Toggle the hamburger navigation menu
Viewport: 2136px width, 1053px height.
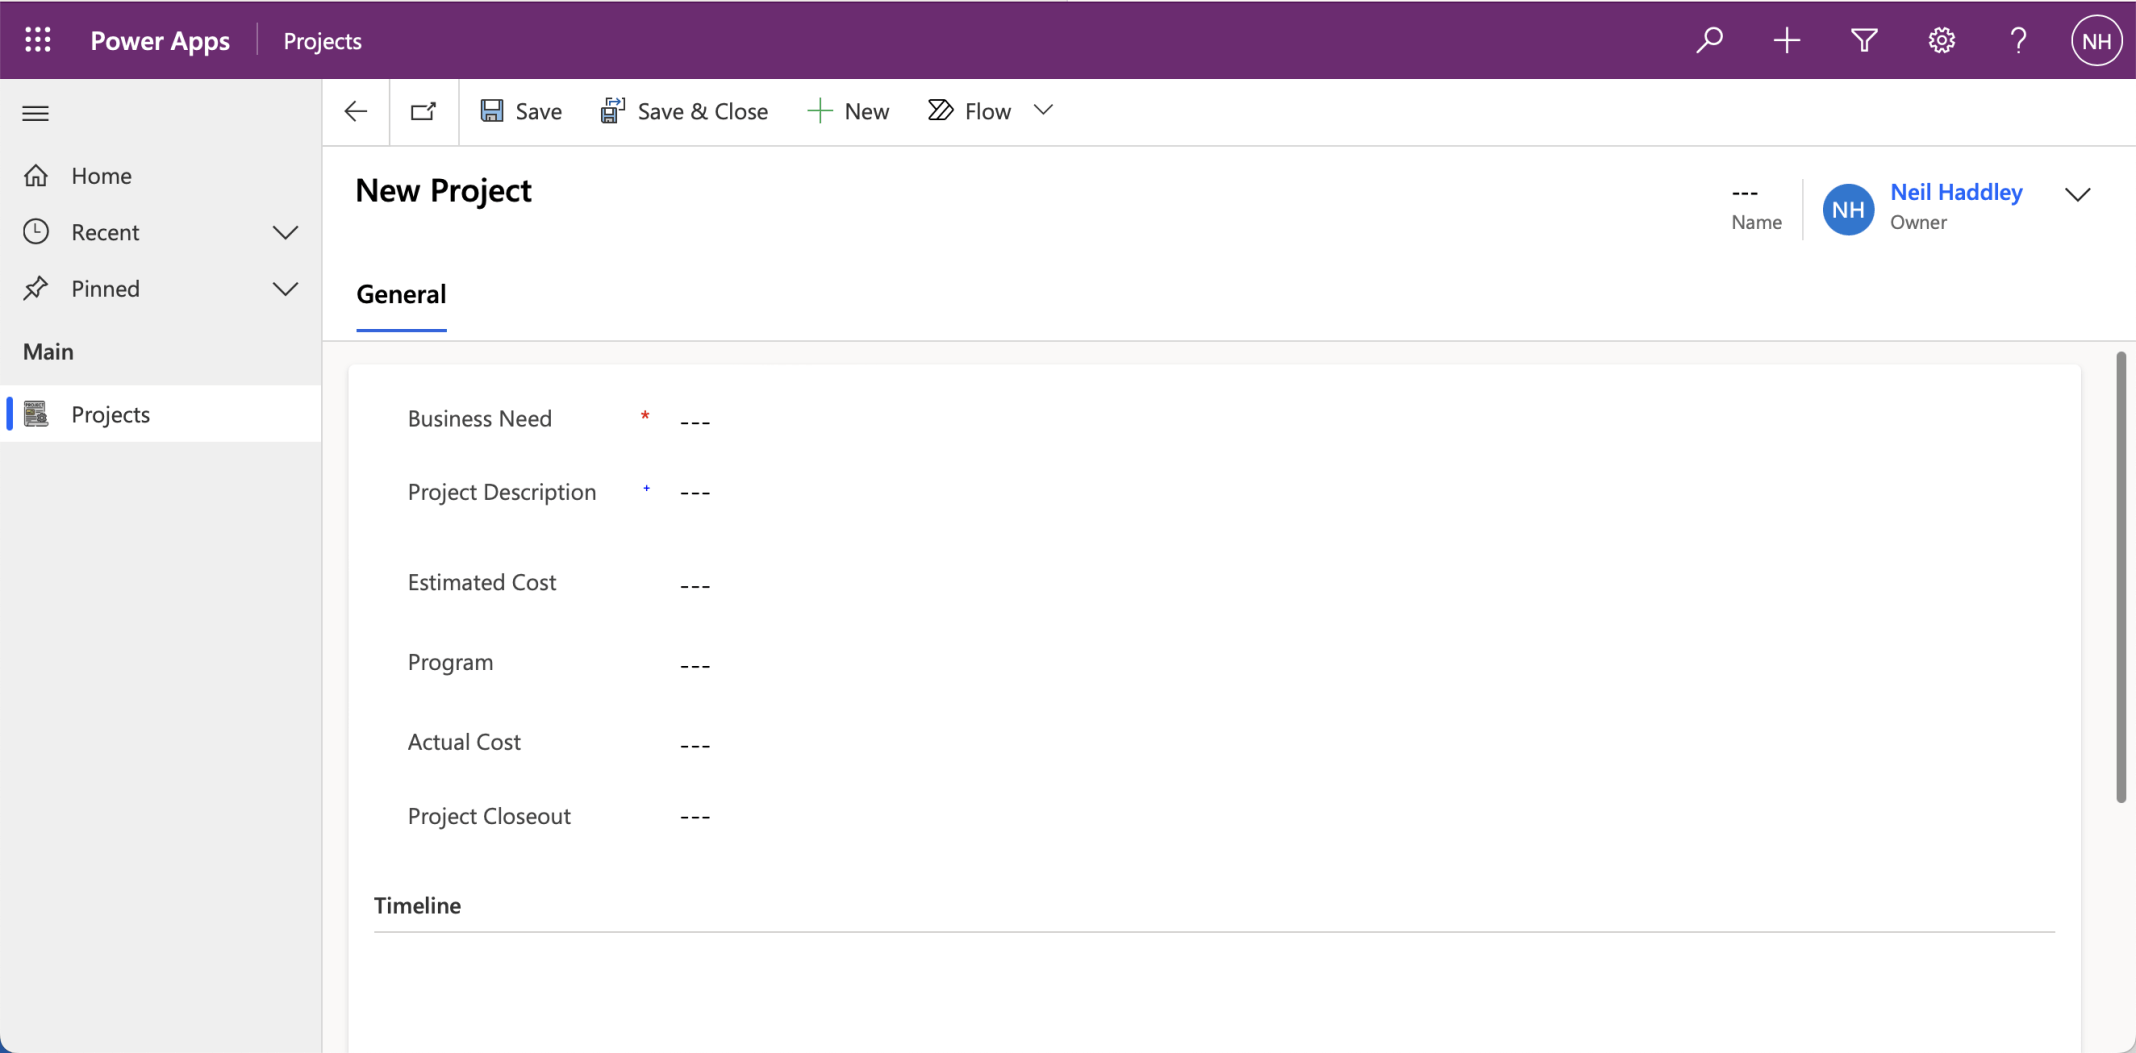pos(36,113)
